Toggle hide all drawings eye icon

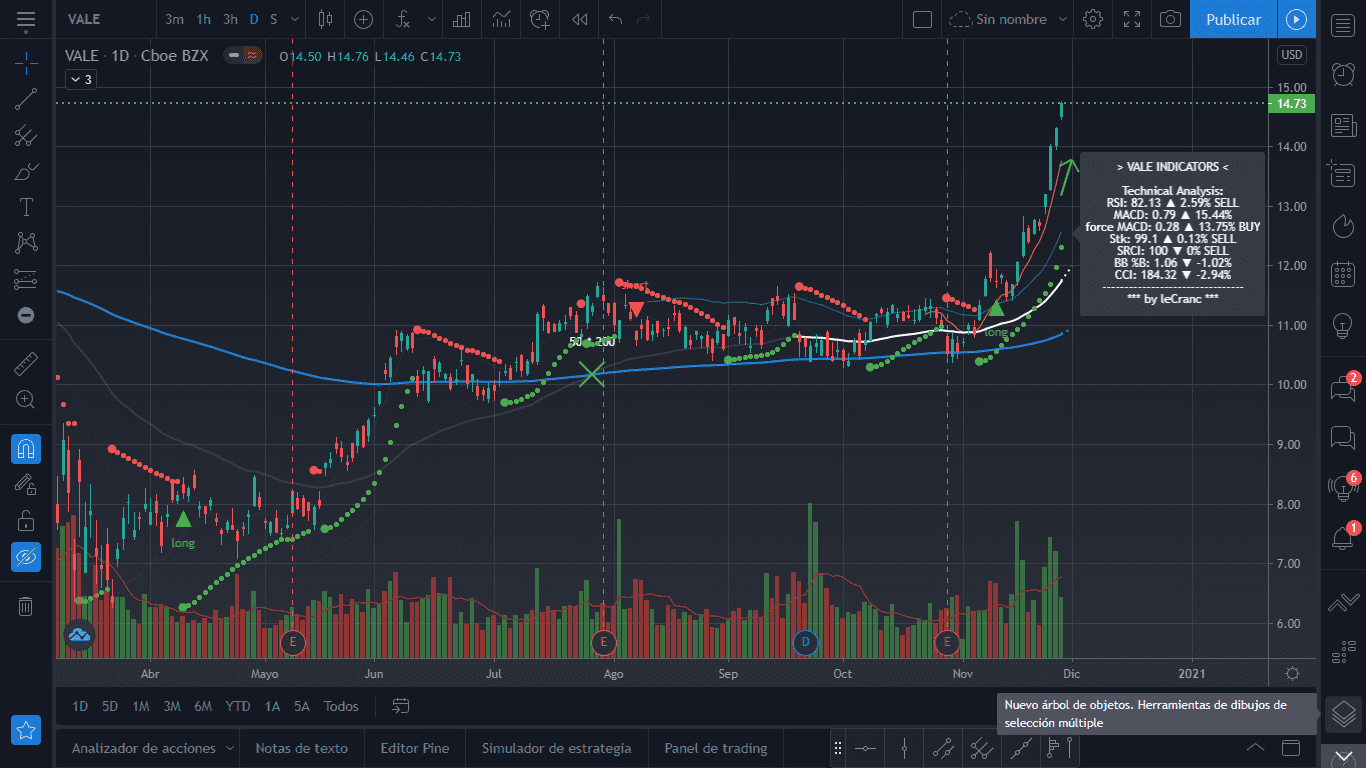[x=26, y=557]
